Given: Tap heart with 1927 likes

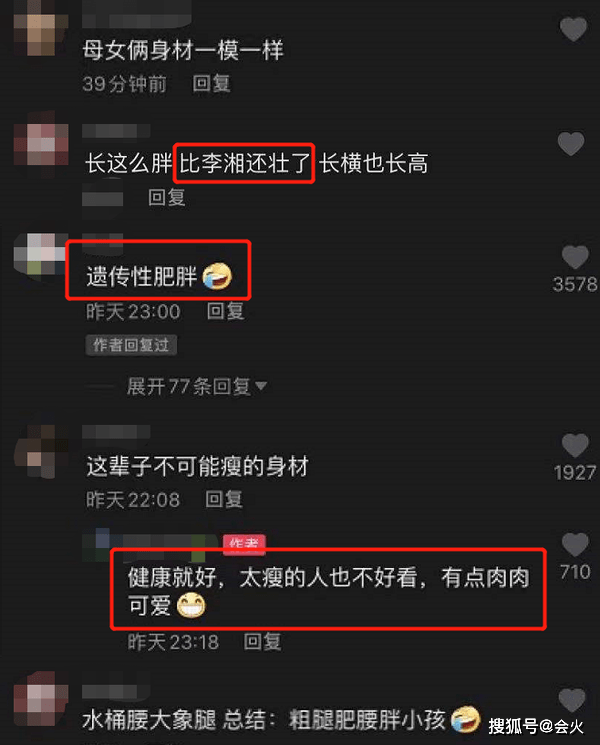Looking at the screenshot, I should (575, 445).
